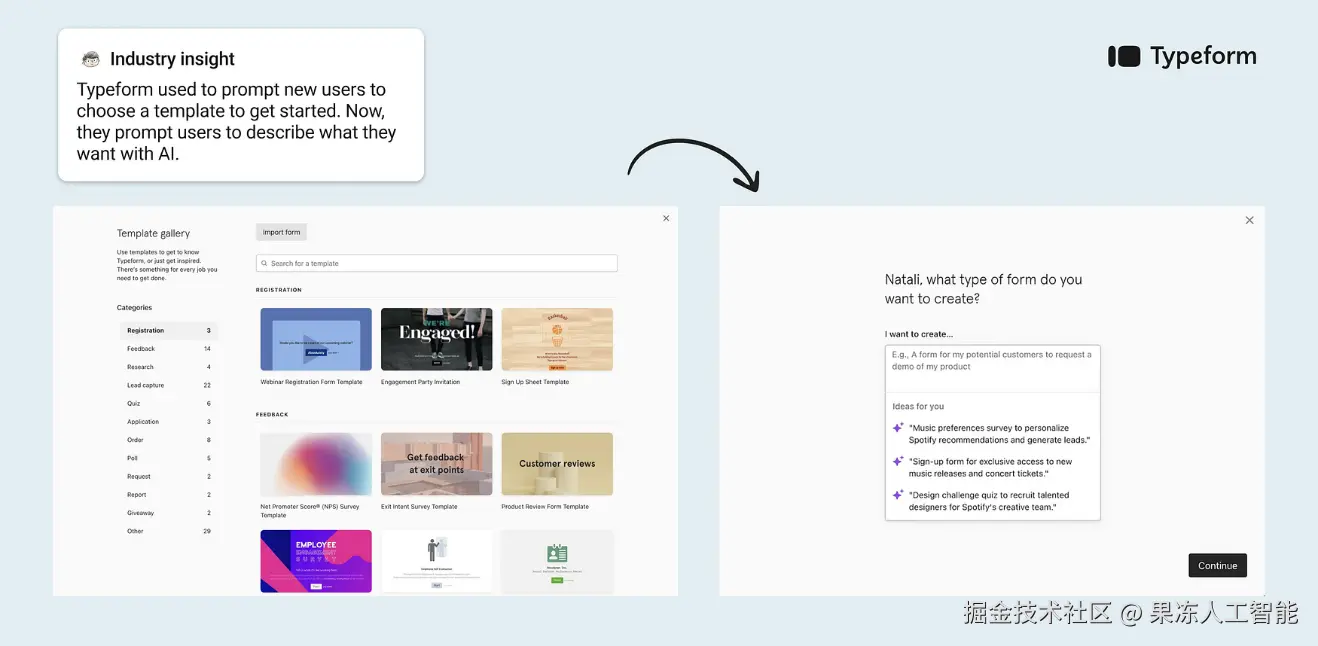Click the 'Webinar Registration Form Template' caption
This screenshot has width=1318, height=646.
click(311, 382)
